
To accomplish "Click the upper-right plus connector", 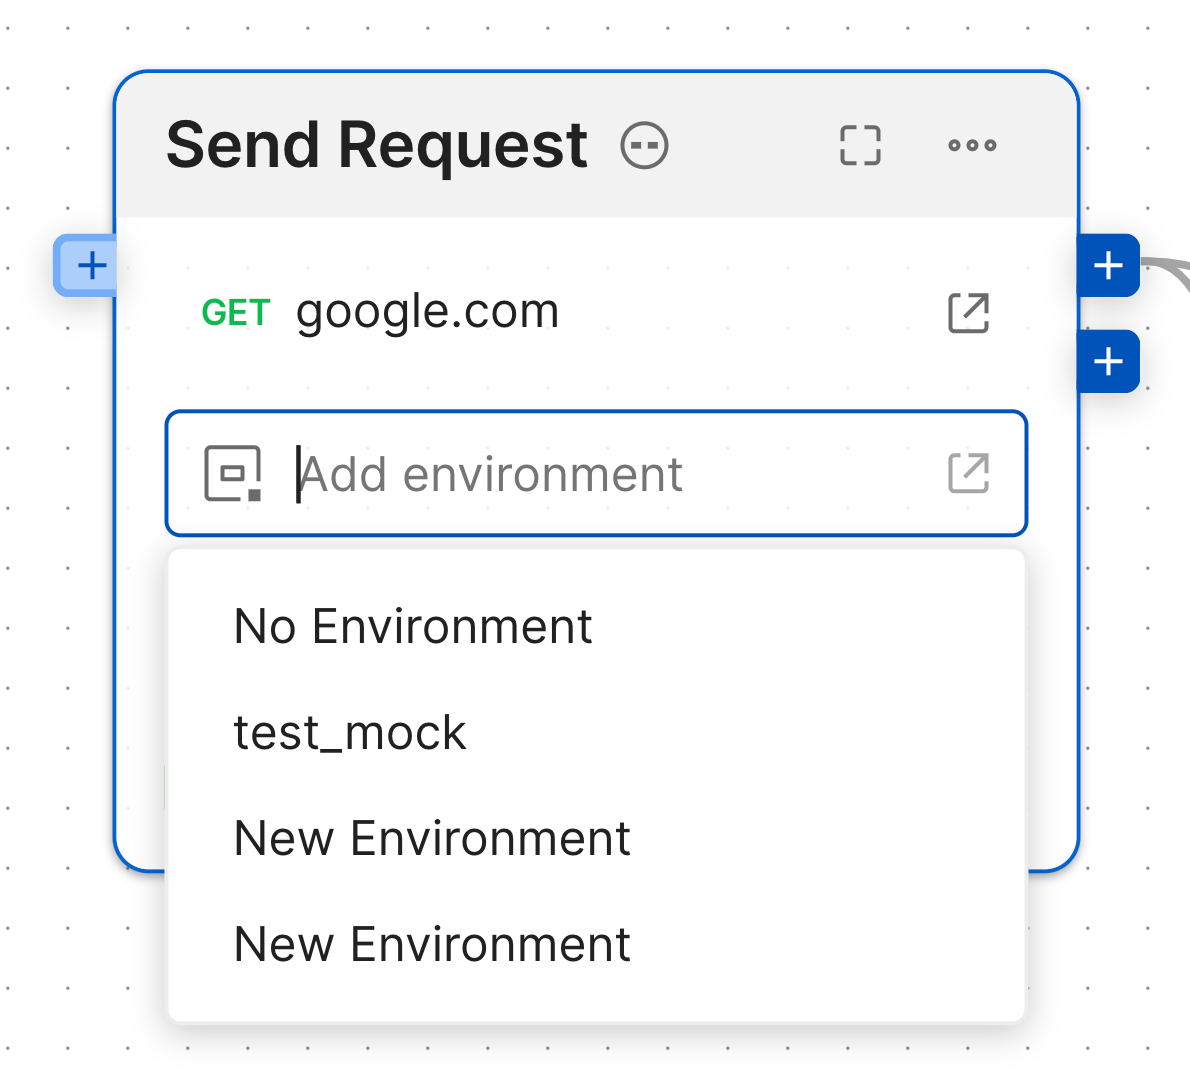I will coord(1107,265).
